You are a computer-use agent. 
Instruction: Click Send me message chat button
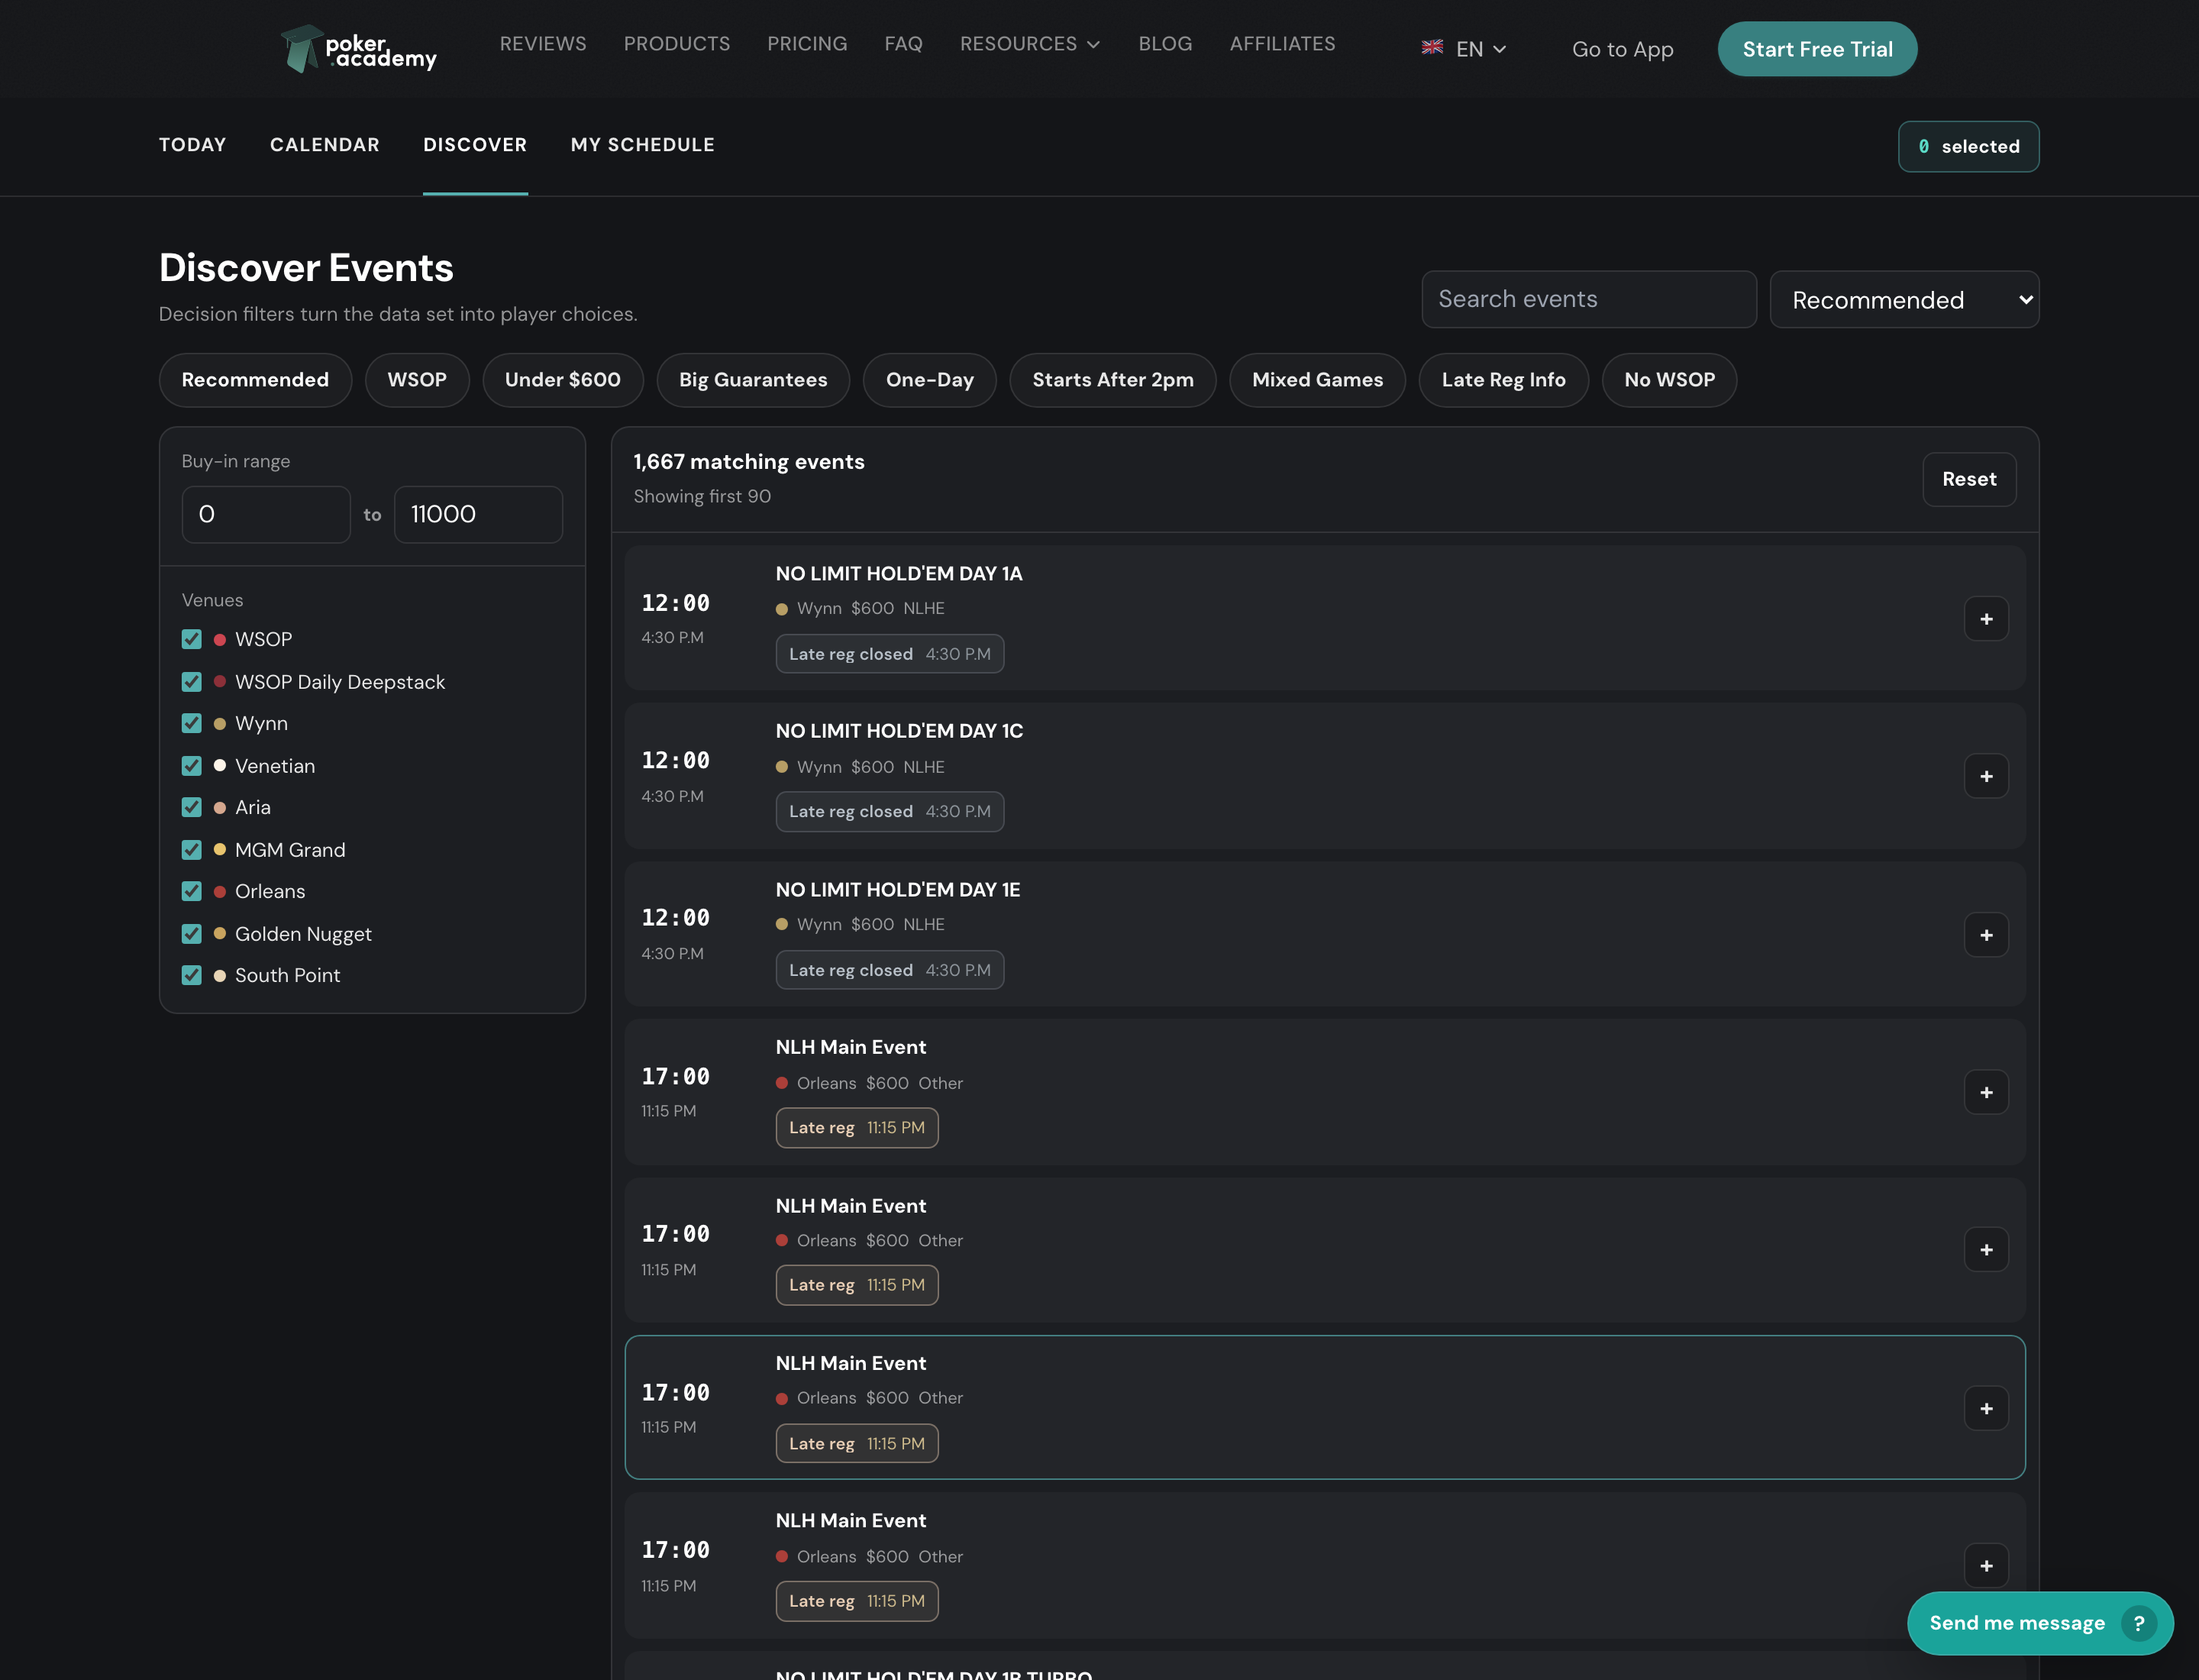(2040, 1623)
